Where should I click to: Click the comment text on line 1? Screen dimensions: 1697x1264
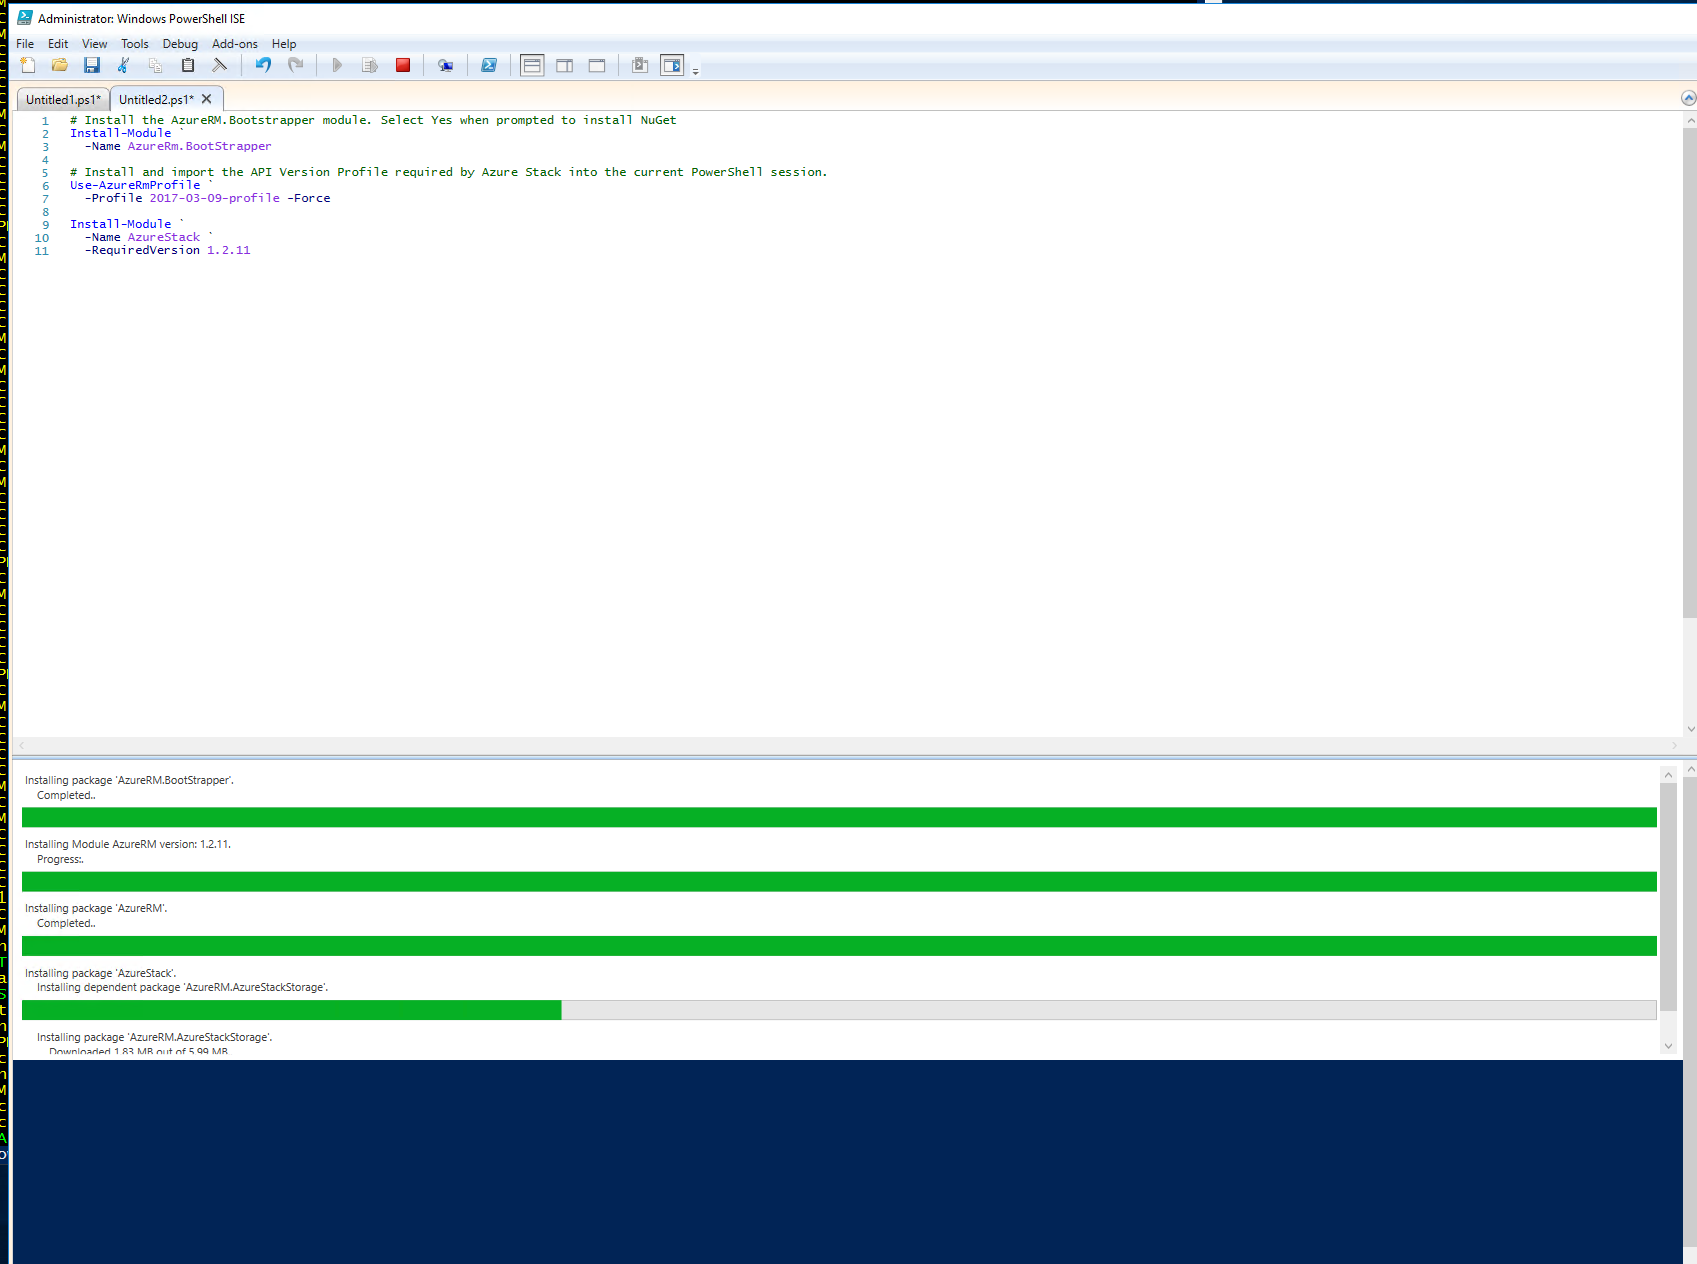(x=373, y=120)
